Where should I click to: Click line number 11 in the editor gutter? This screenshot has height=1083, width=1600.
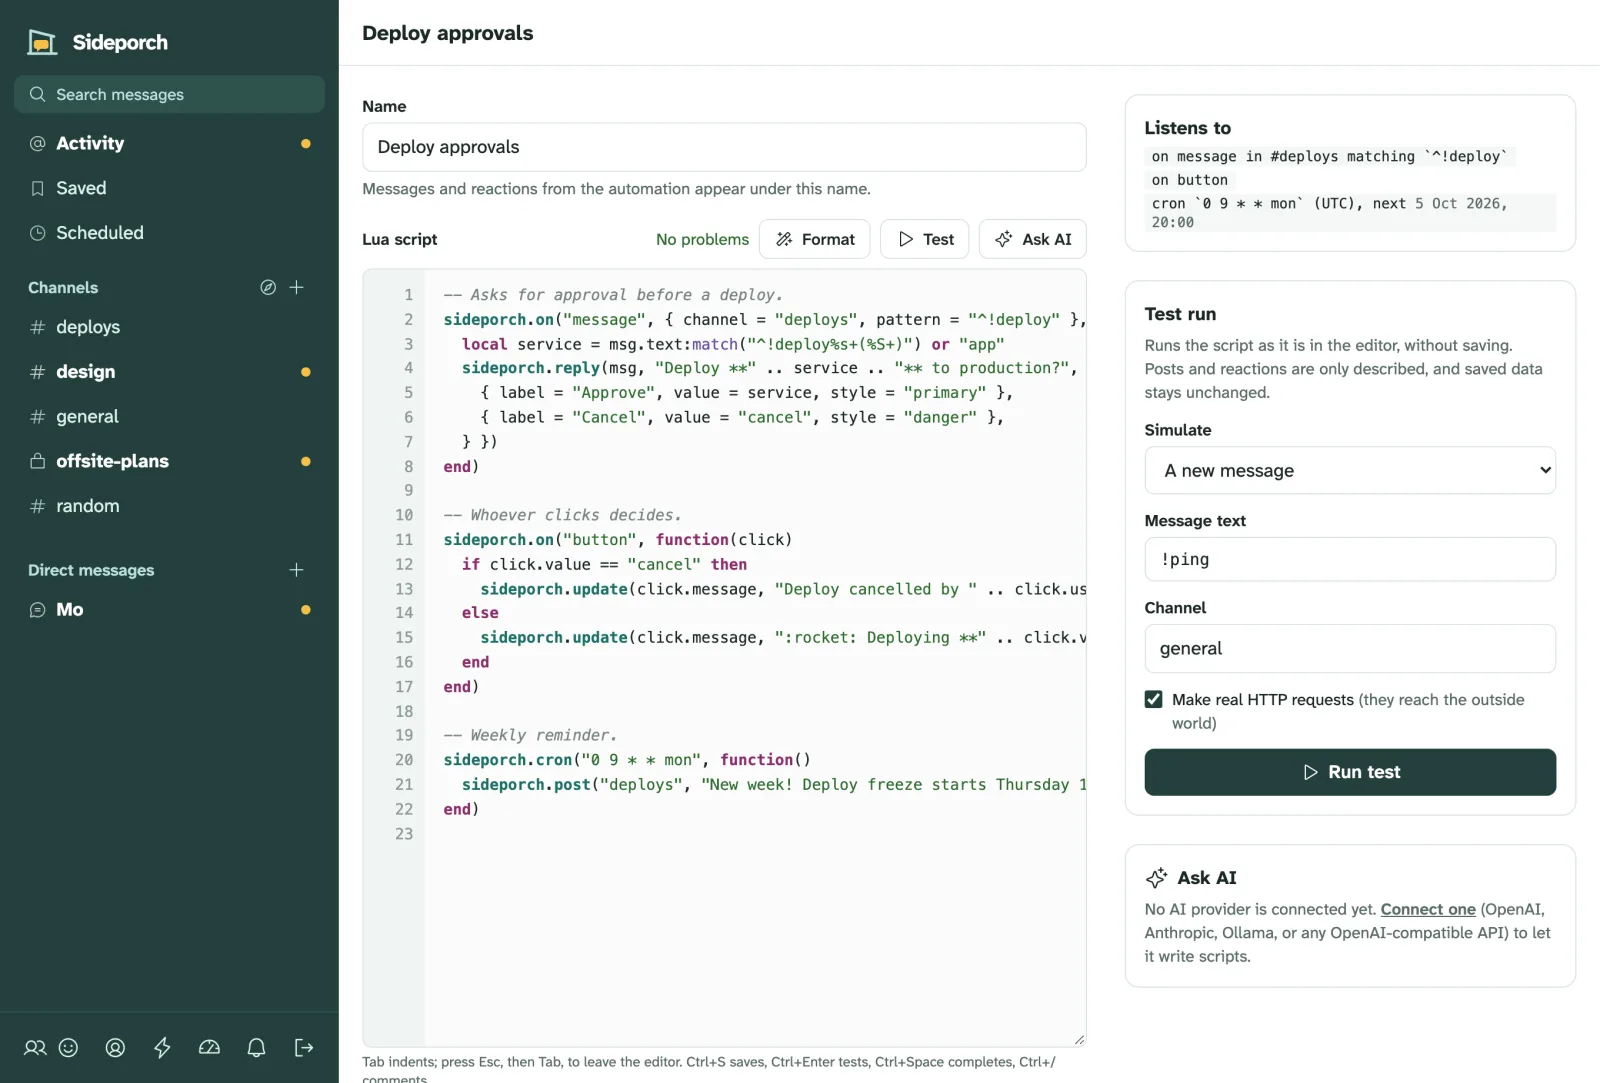tap(404, 540)
